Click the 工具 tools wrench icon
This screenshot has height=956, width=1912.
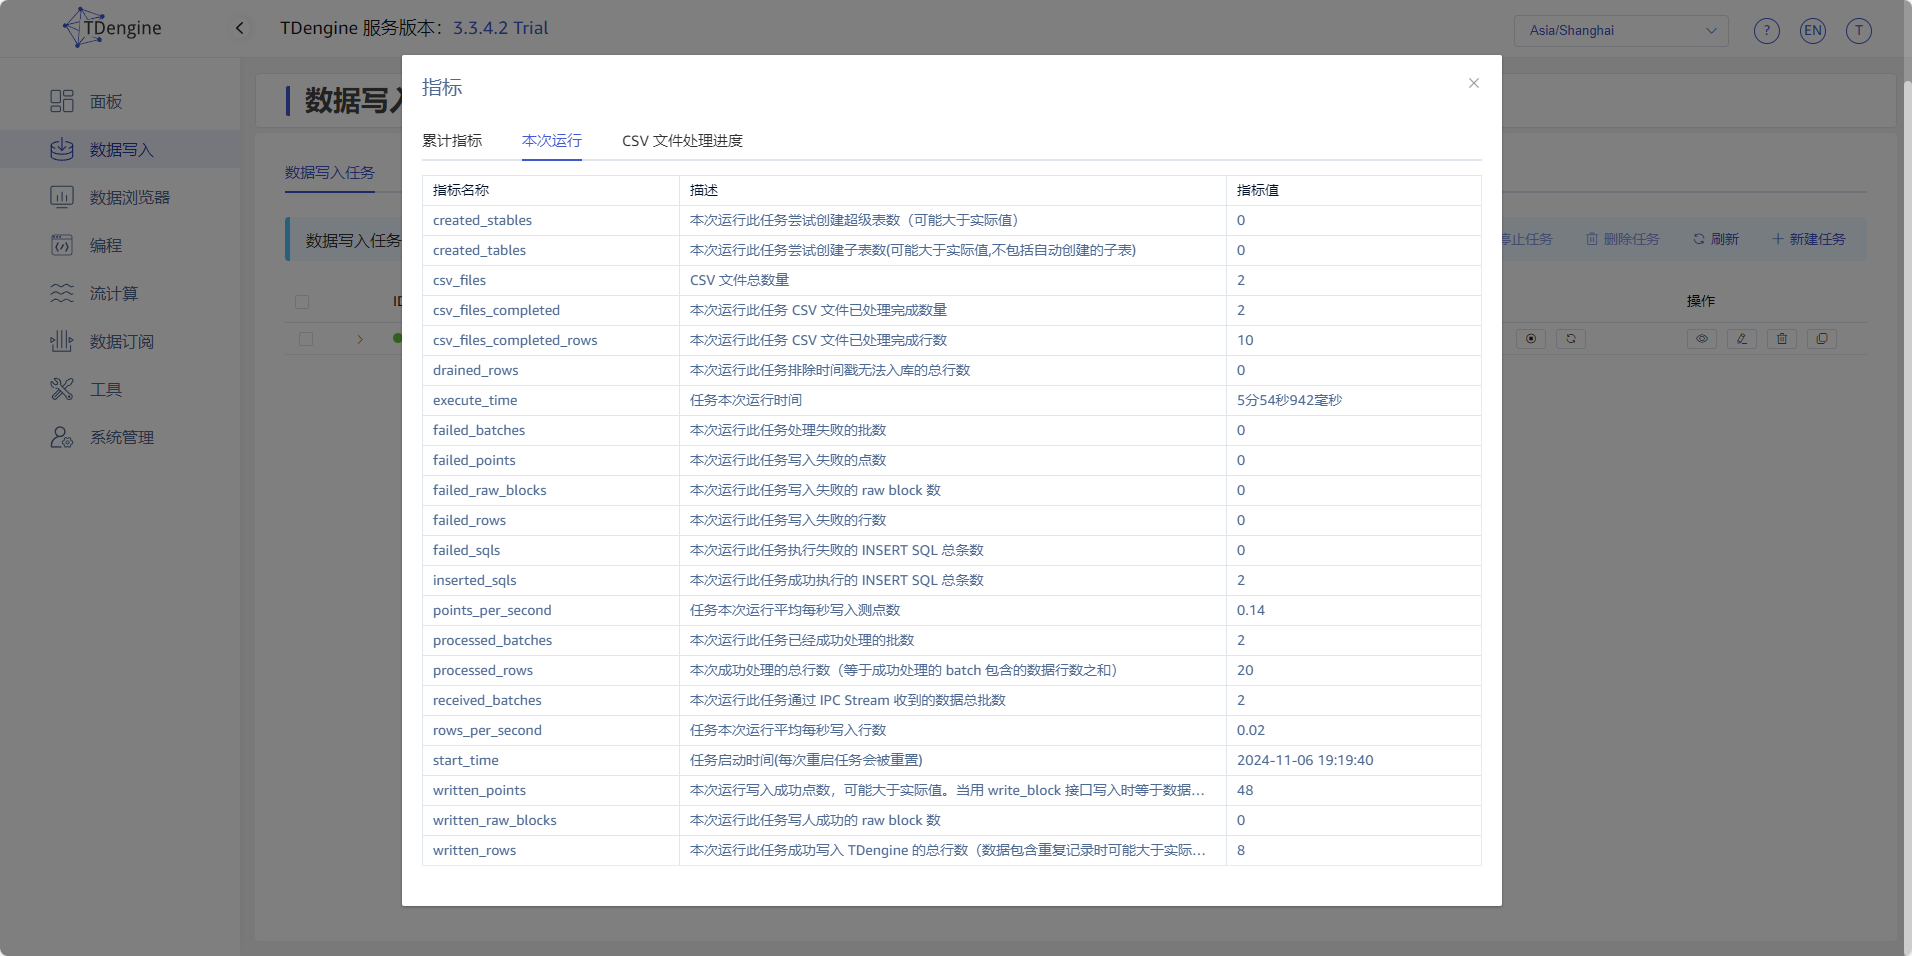pyautogui.click(x=62, y=389)
